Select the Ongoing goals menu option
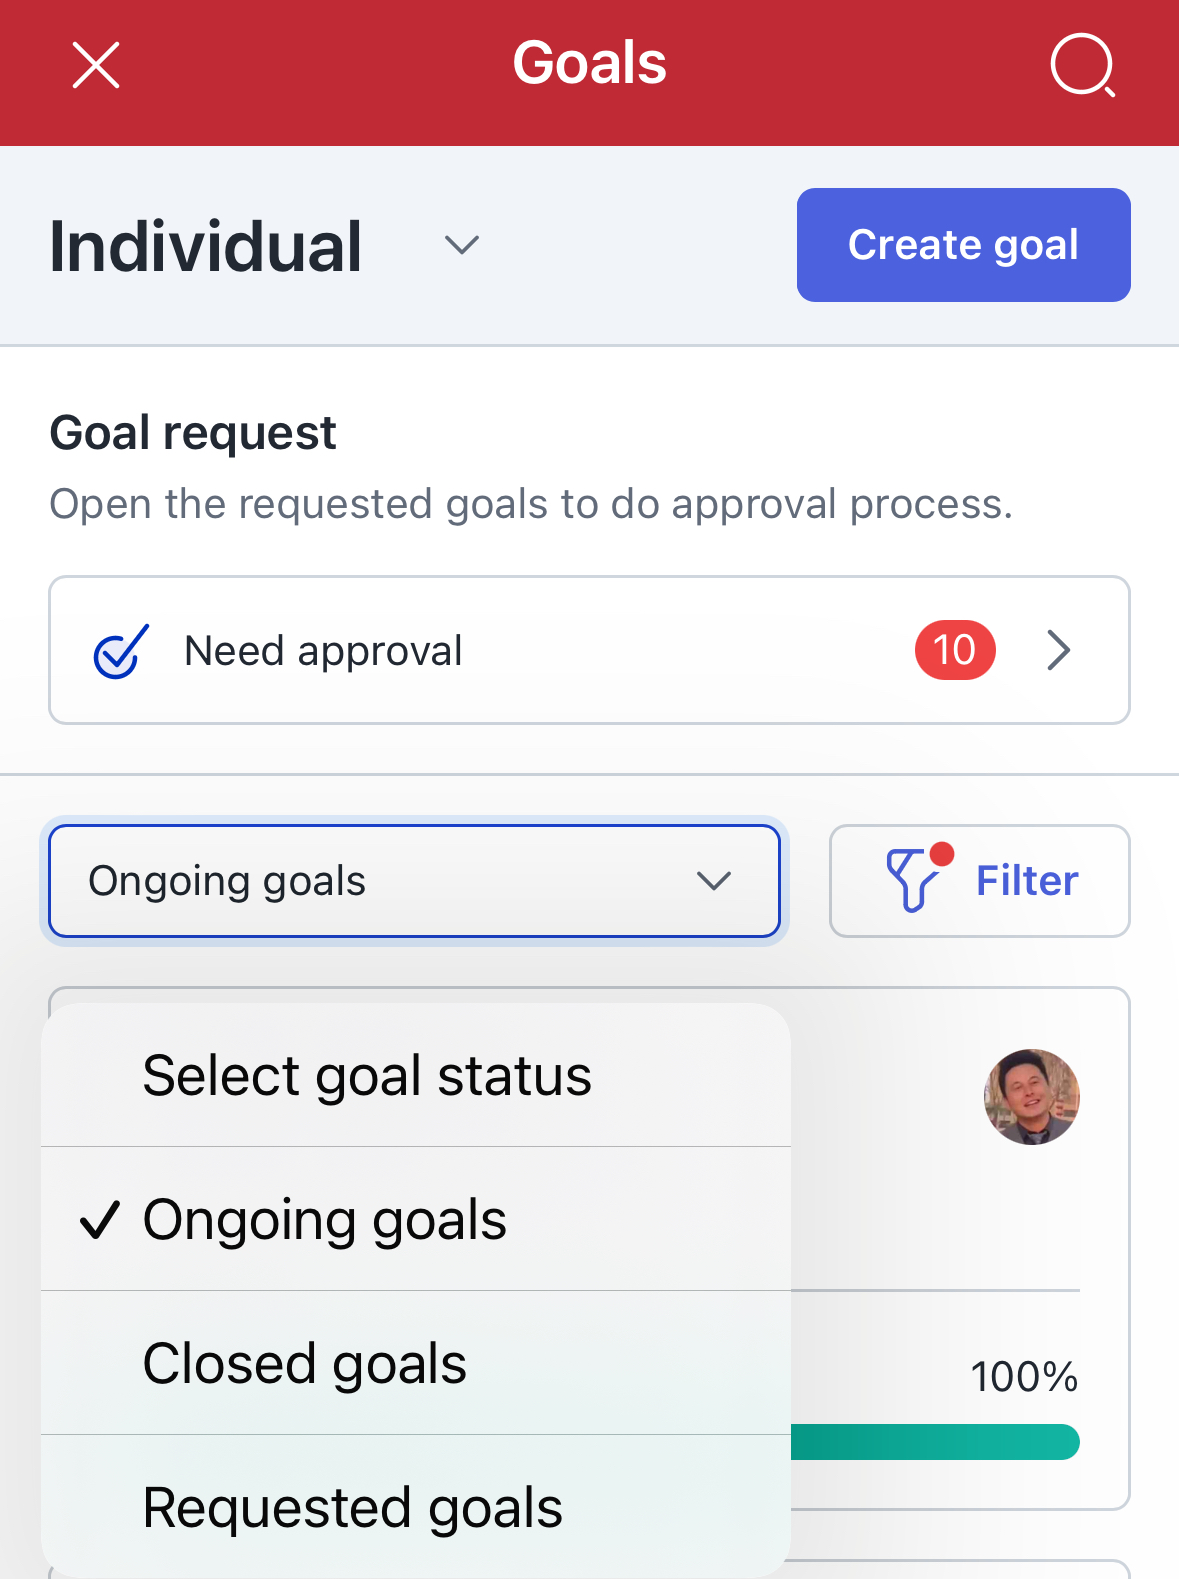 [x=325, y=1220]
